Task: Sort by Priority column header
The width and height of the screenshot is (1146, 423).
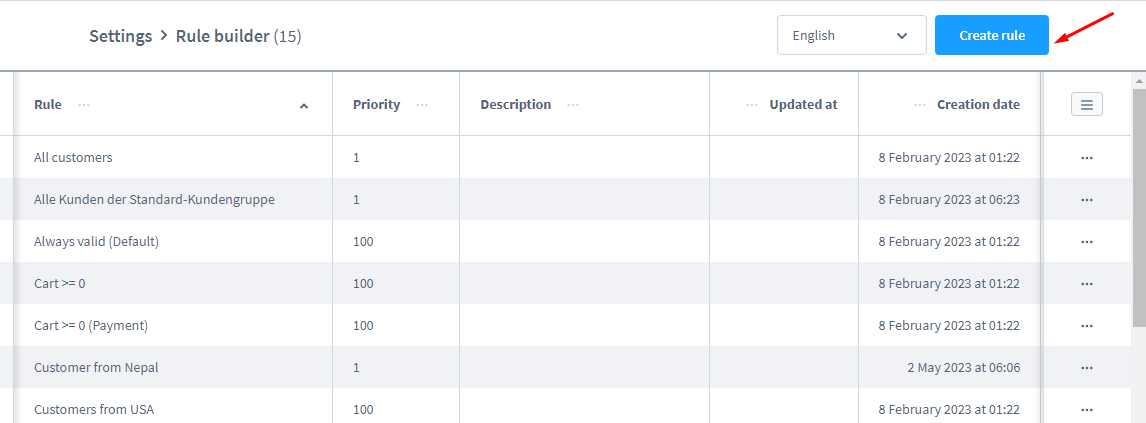Action: click(376, 105)
